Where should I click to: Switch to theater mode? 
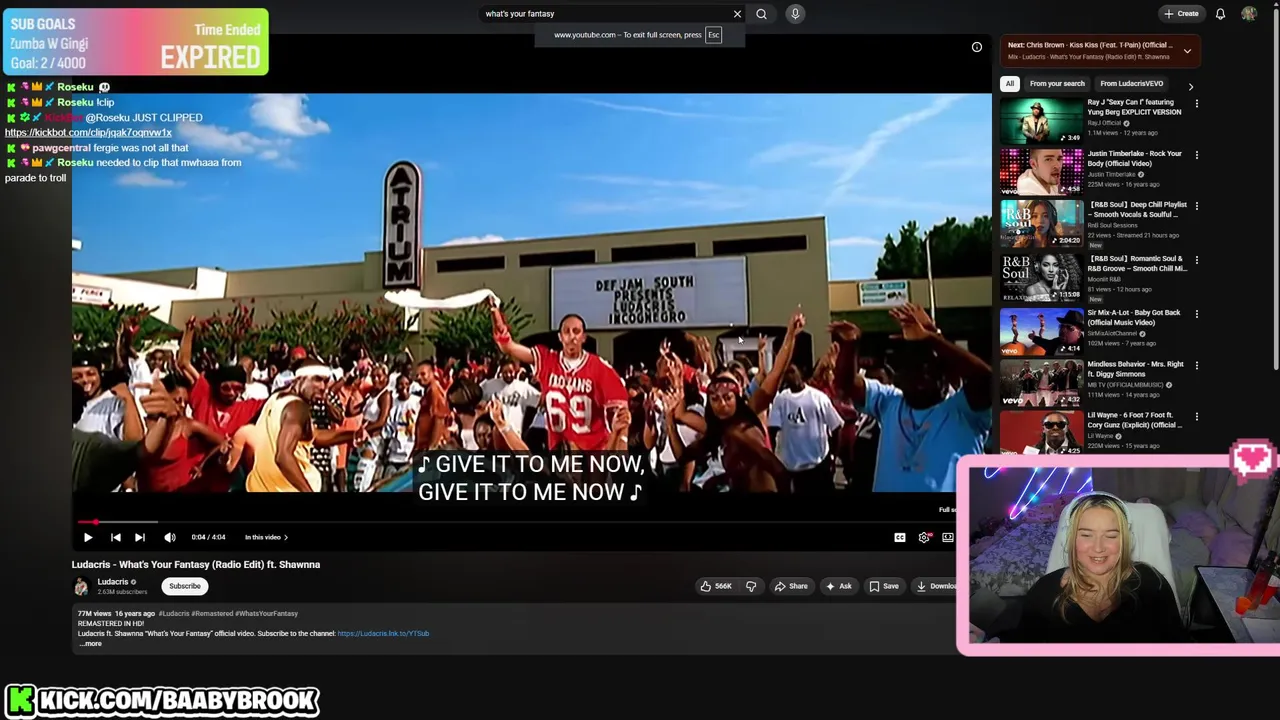(x=948, y=537)
